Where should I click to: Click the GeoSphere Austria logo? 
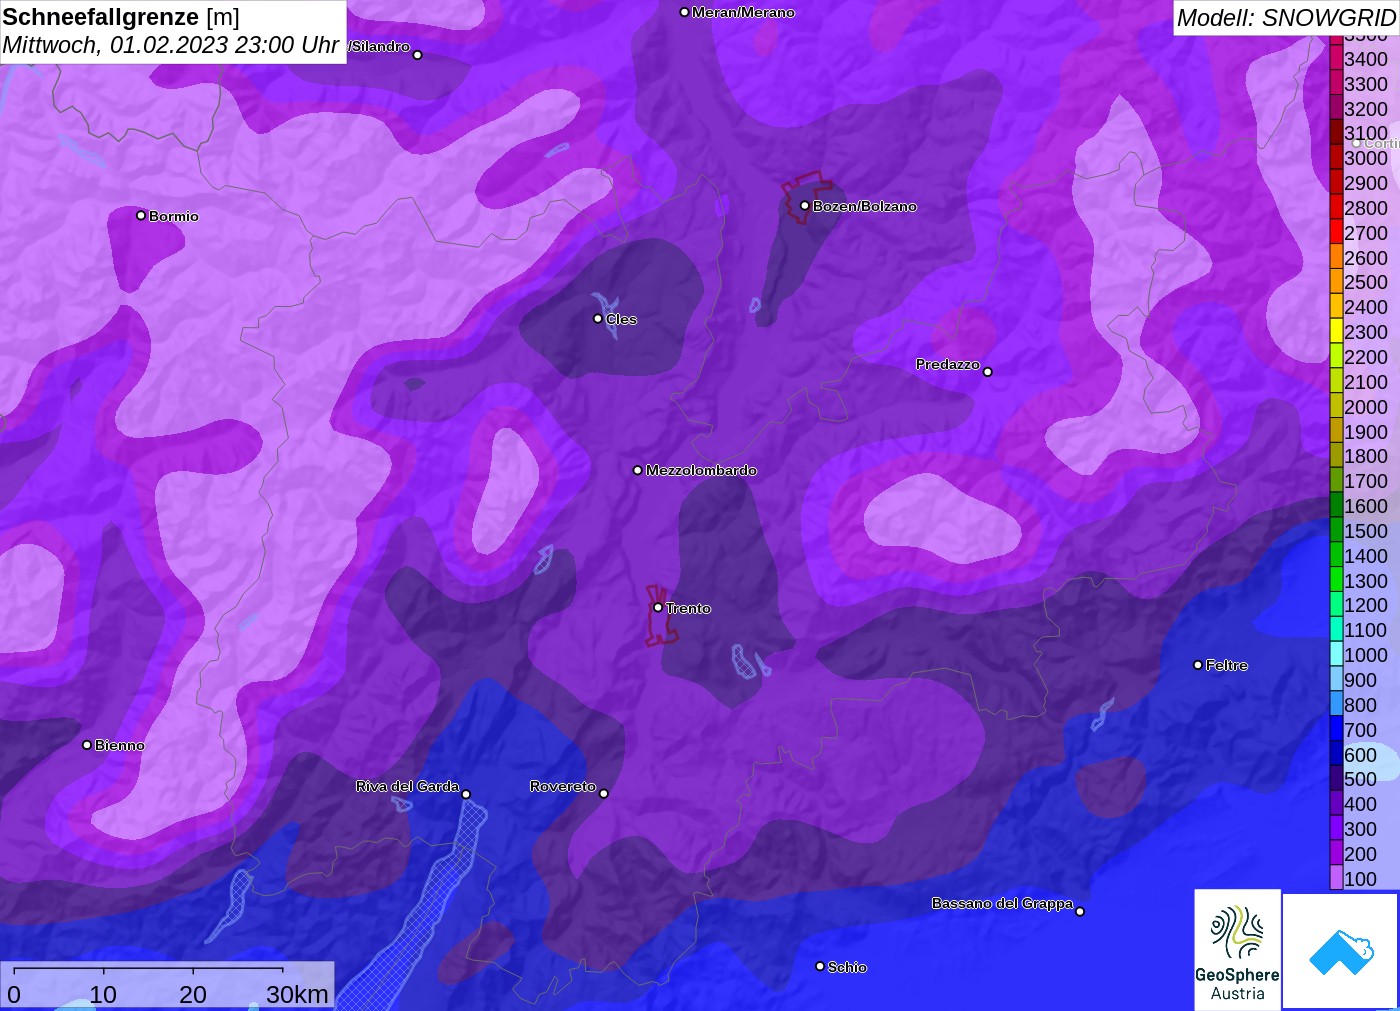(1237, 950)
